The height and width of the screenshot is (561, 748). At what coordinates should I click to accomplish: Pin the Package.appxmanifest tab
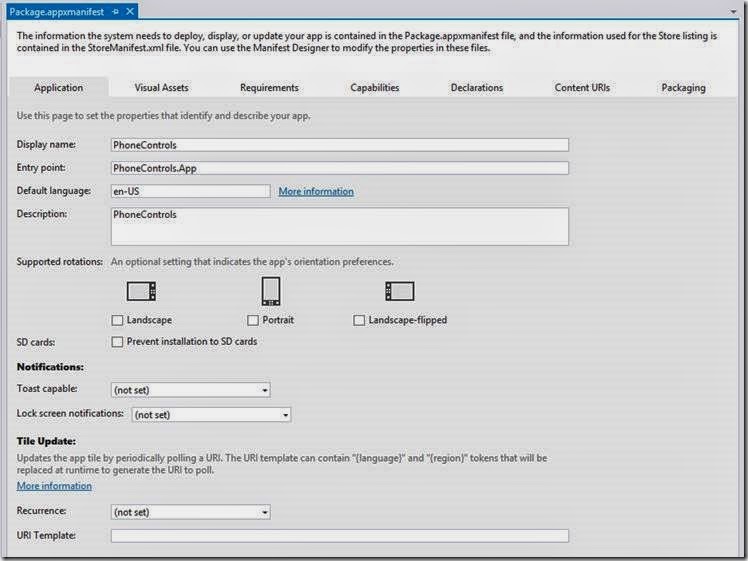point(115,12)
